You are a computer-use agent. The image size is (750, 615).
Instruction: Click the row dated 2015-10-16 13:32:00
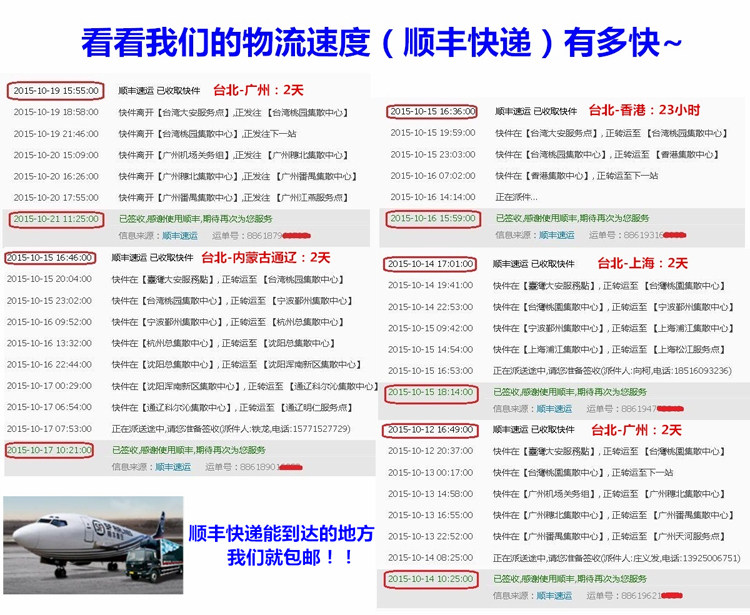click(171, 343)
